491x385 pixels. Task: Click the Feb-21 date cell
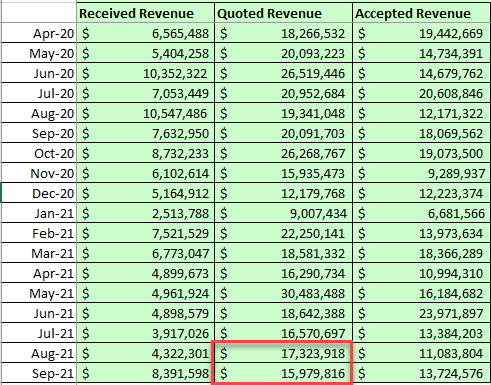pos(39,233)
